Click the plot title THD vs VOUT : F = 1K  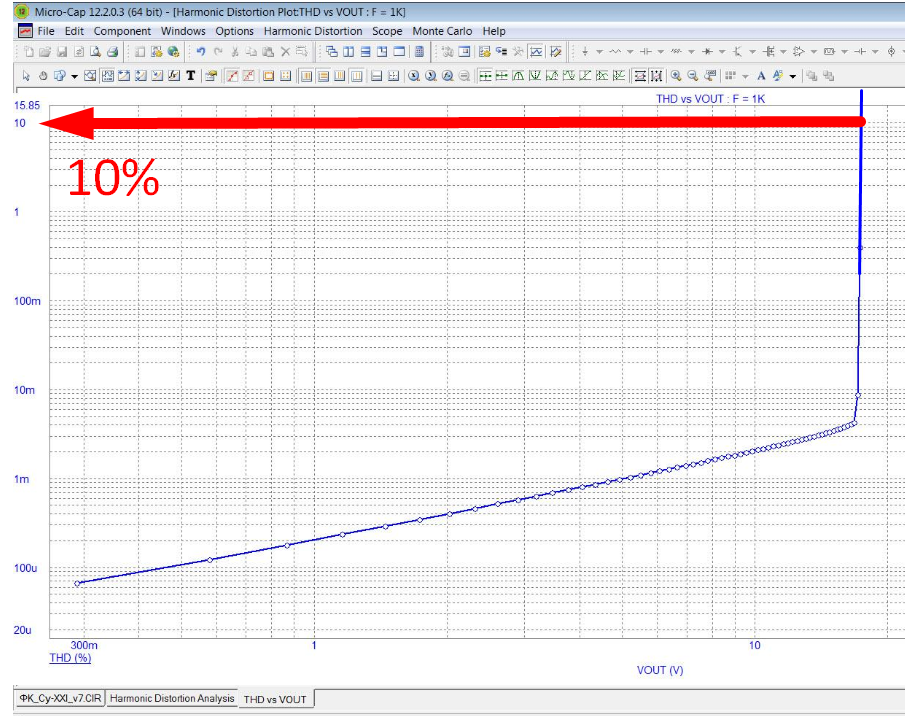(710, 99)
